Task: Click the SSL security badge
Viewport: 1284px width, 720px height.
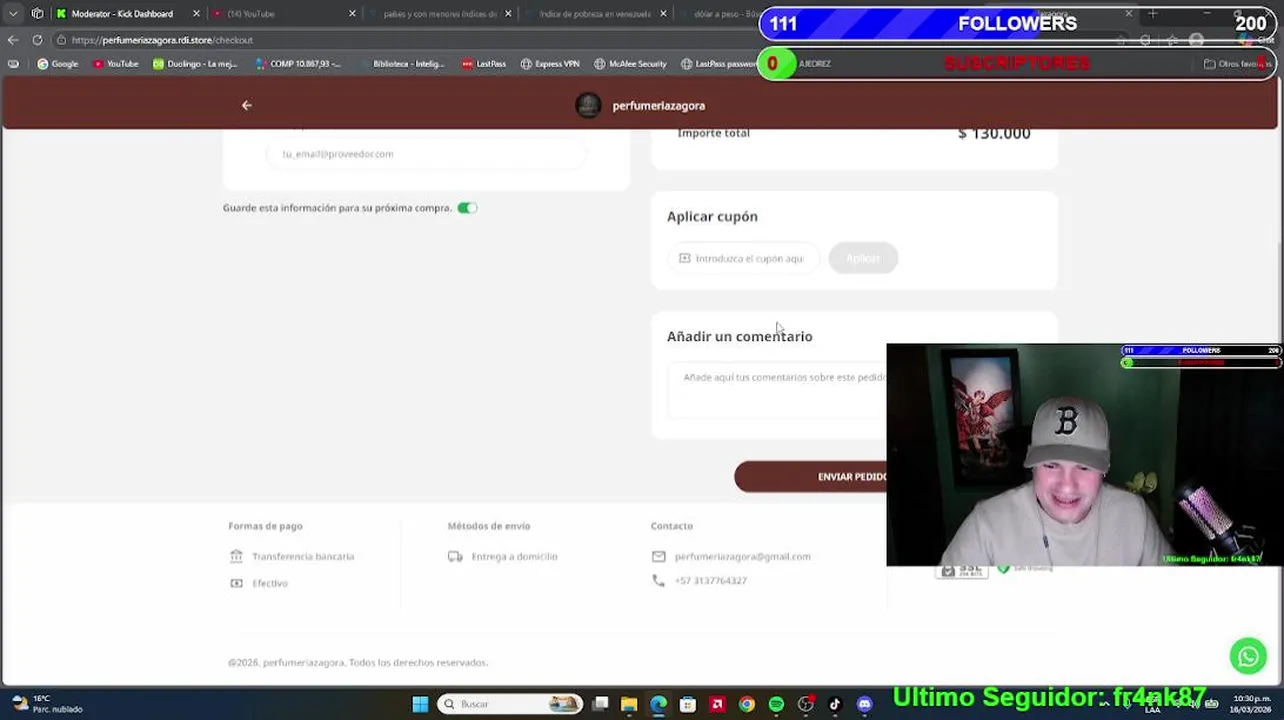Action: (x=961, y=571)
